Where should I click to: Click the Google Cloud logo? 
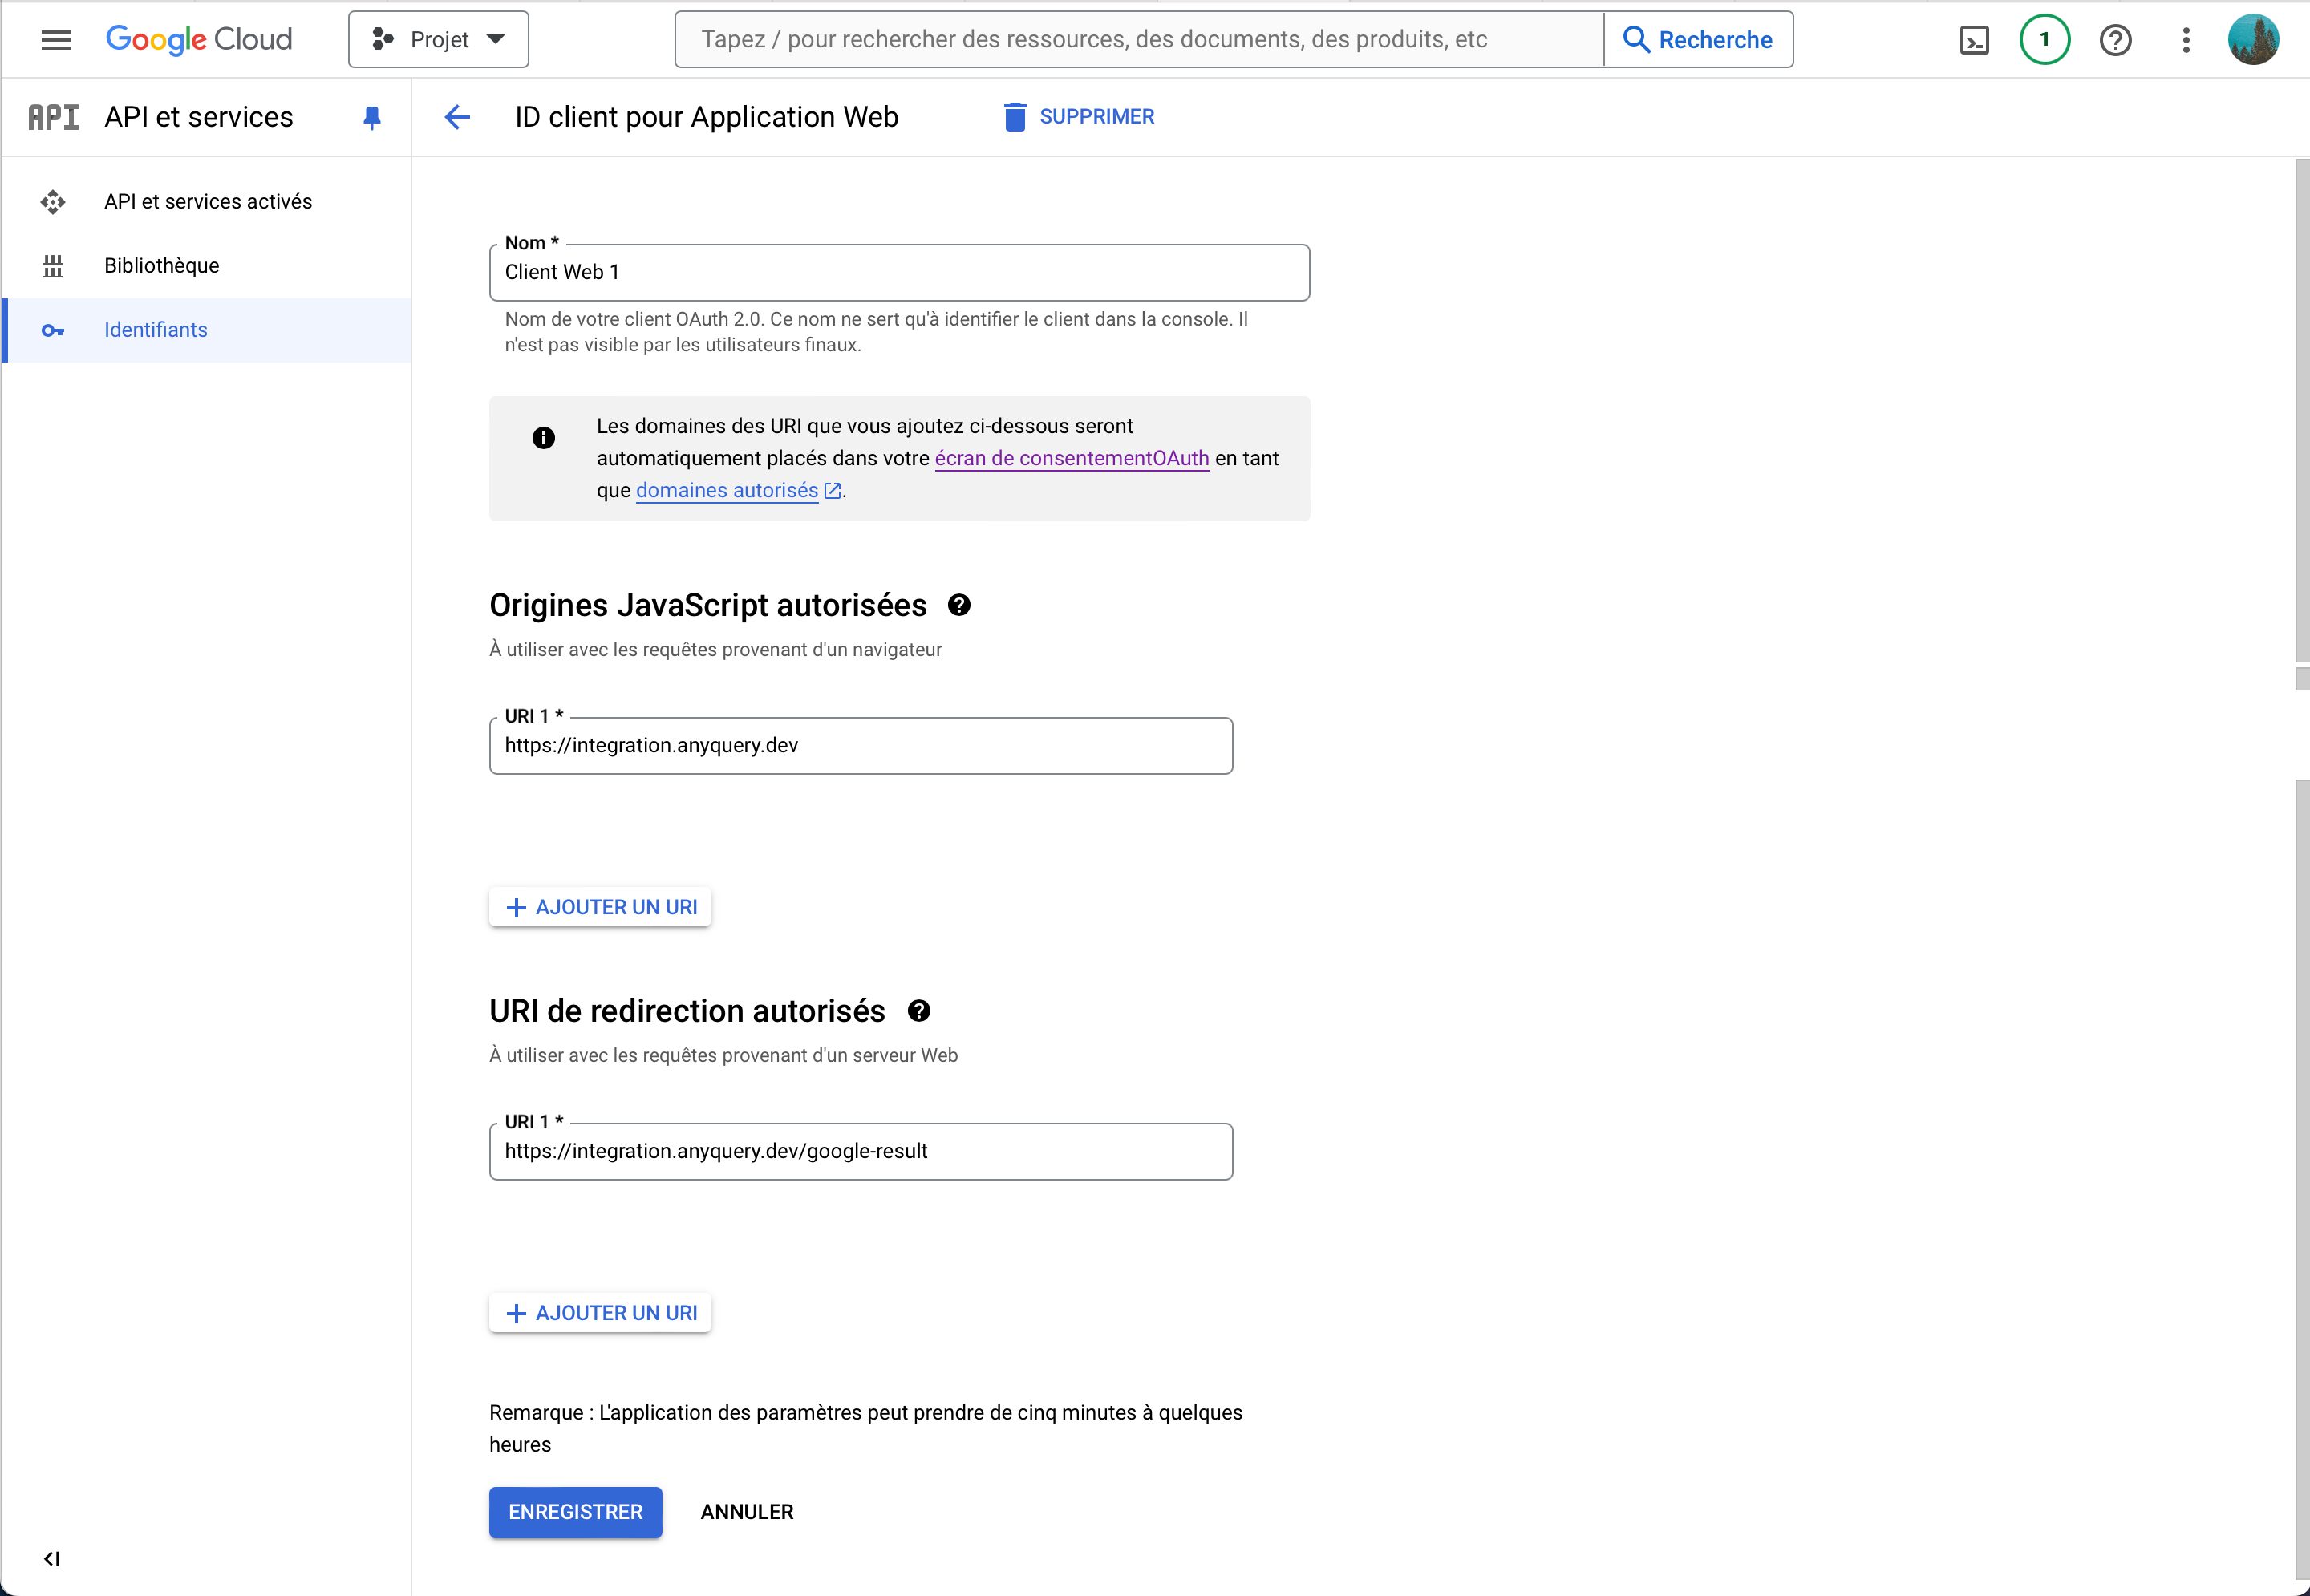coord(199,40)
